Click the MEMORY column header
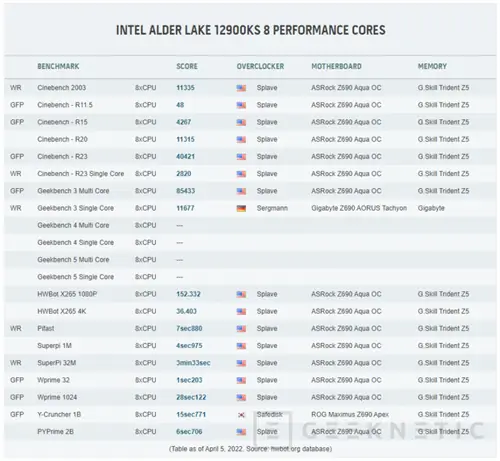The width and height of the screenshot is (500, 461). click(x=432, y=66)
